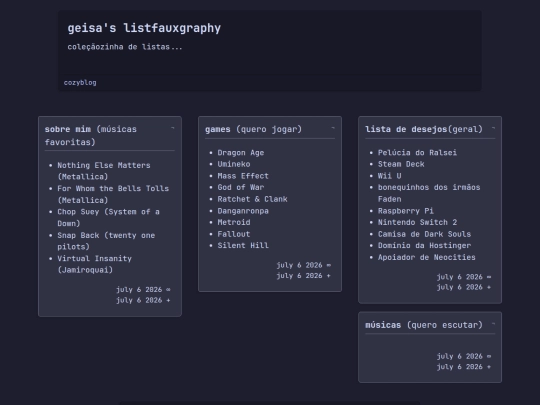Collapse the "sobre mim" card with its corner marker
Viewport: 540px width, 405px height.
tap(173, 128)
